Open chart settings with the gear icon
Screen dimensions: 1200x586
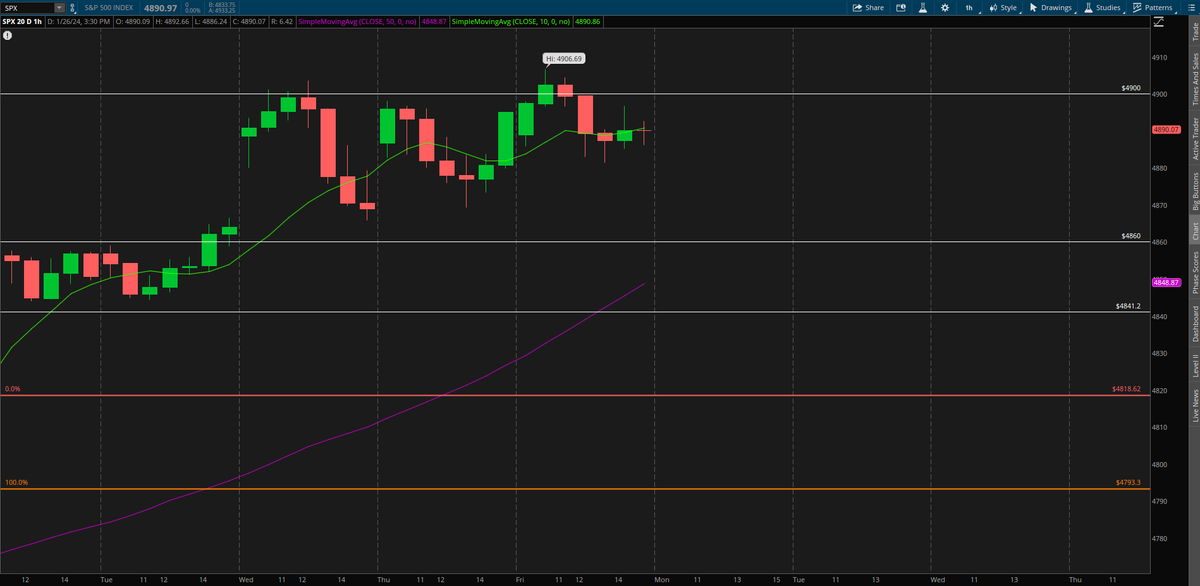943,6
